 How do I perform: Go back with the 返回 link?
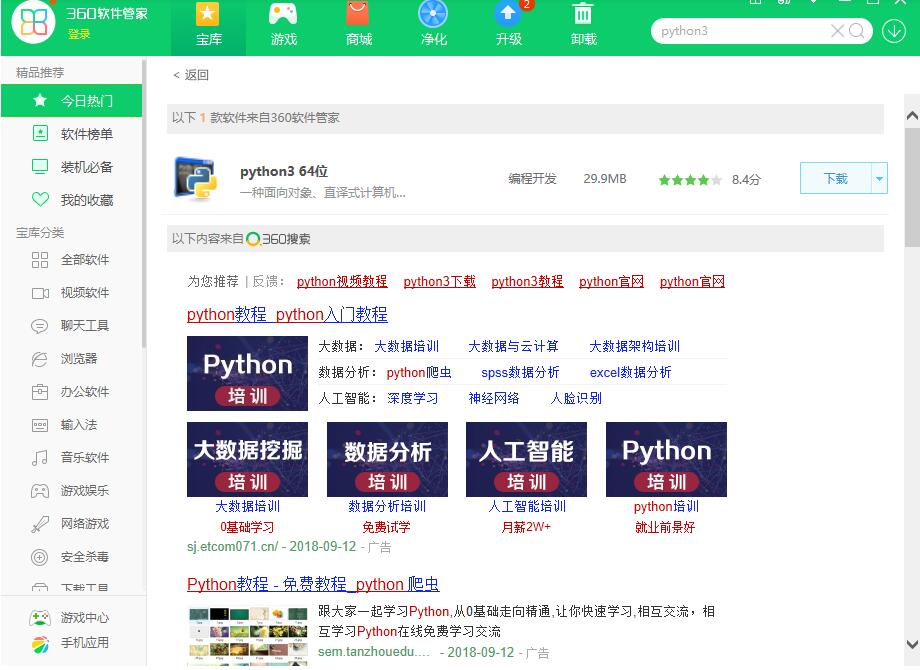tap(191, 75)
